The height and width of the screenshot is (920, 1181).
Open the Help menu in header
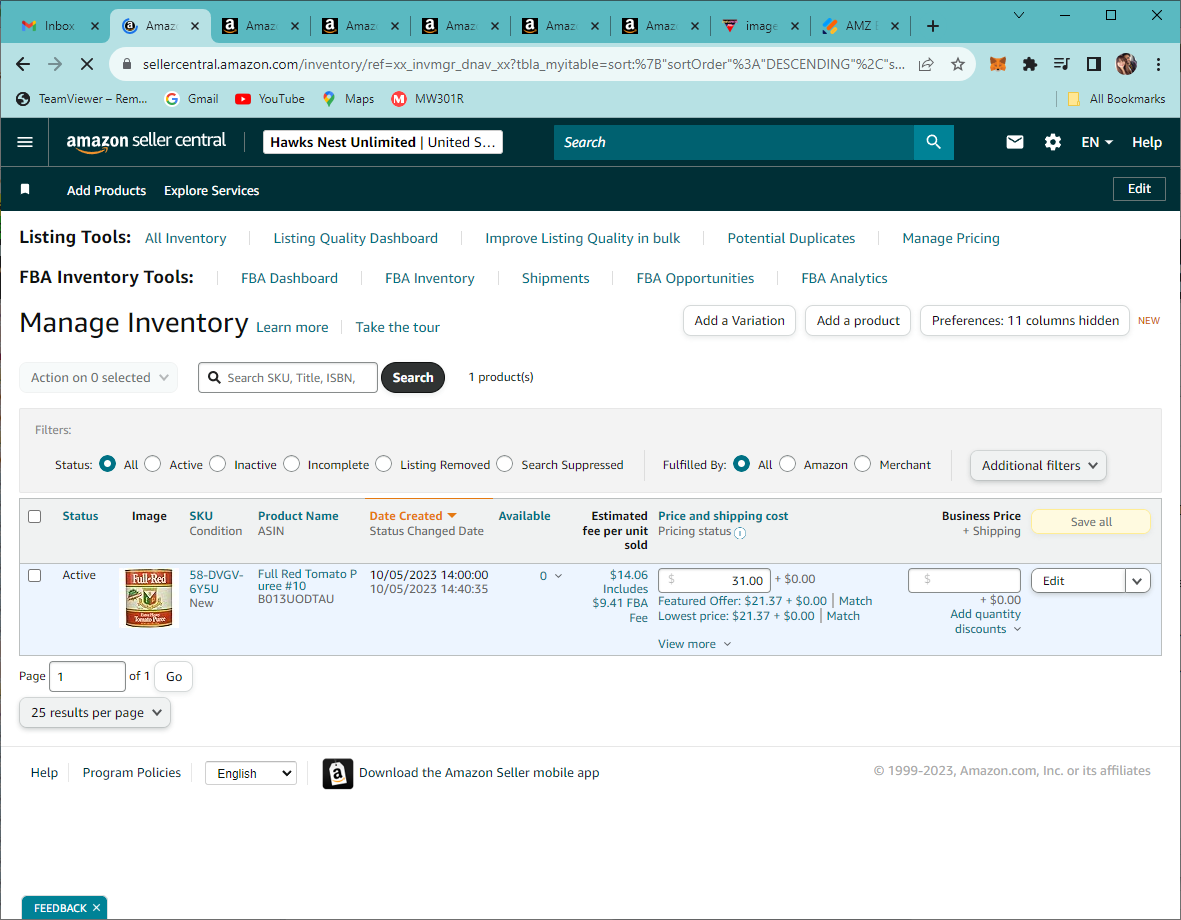point(1146,142)
